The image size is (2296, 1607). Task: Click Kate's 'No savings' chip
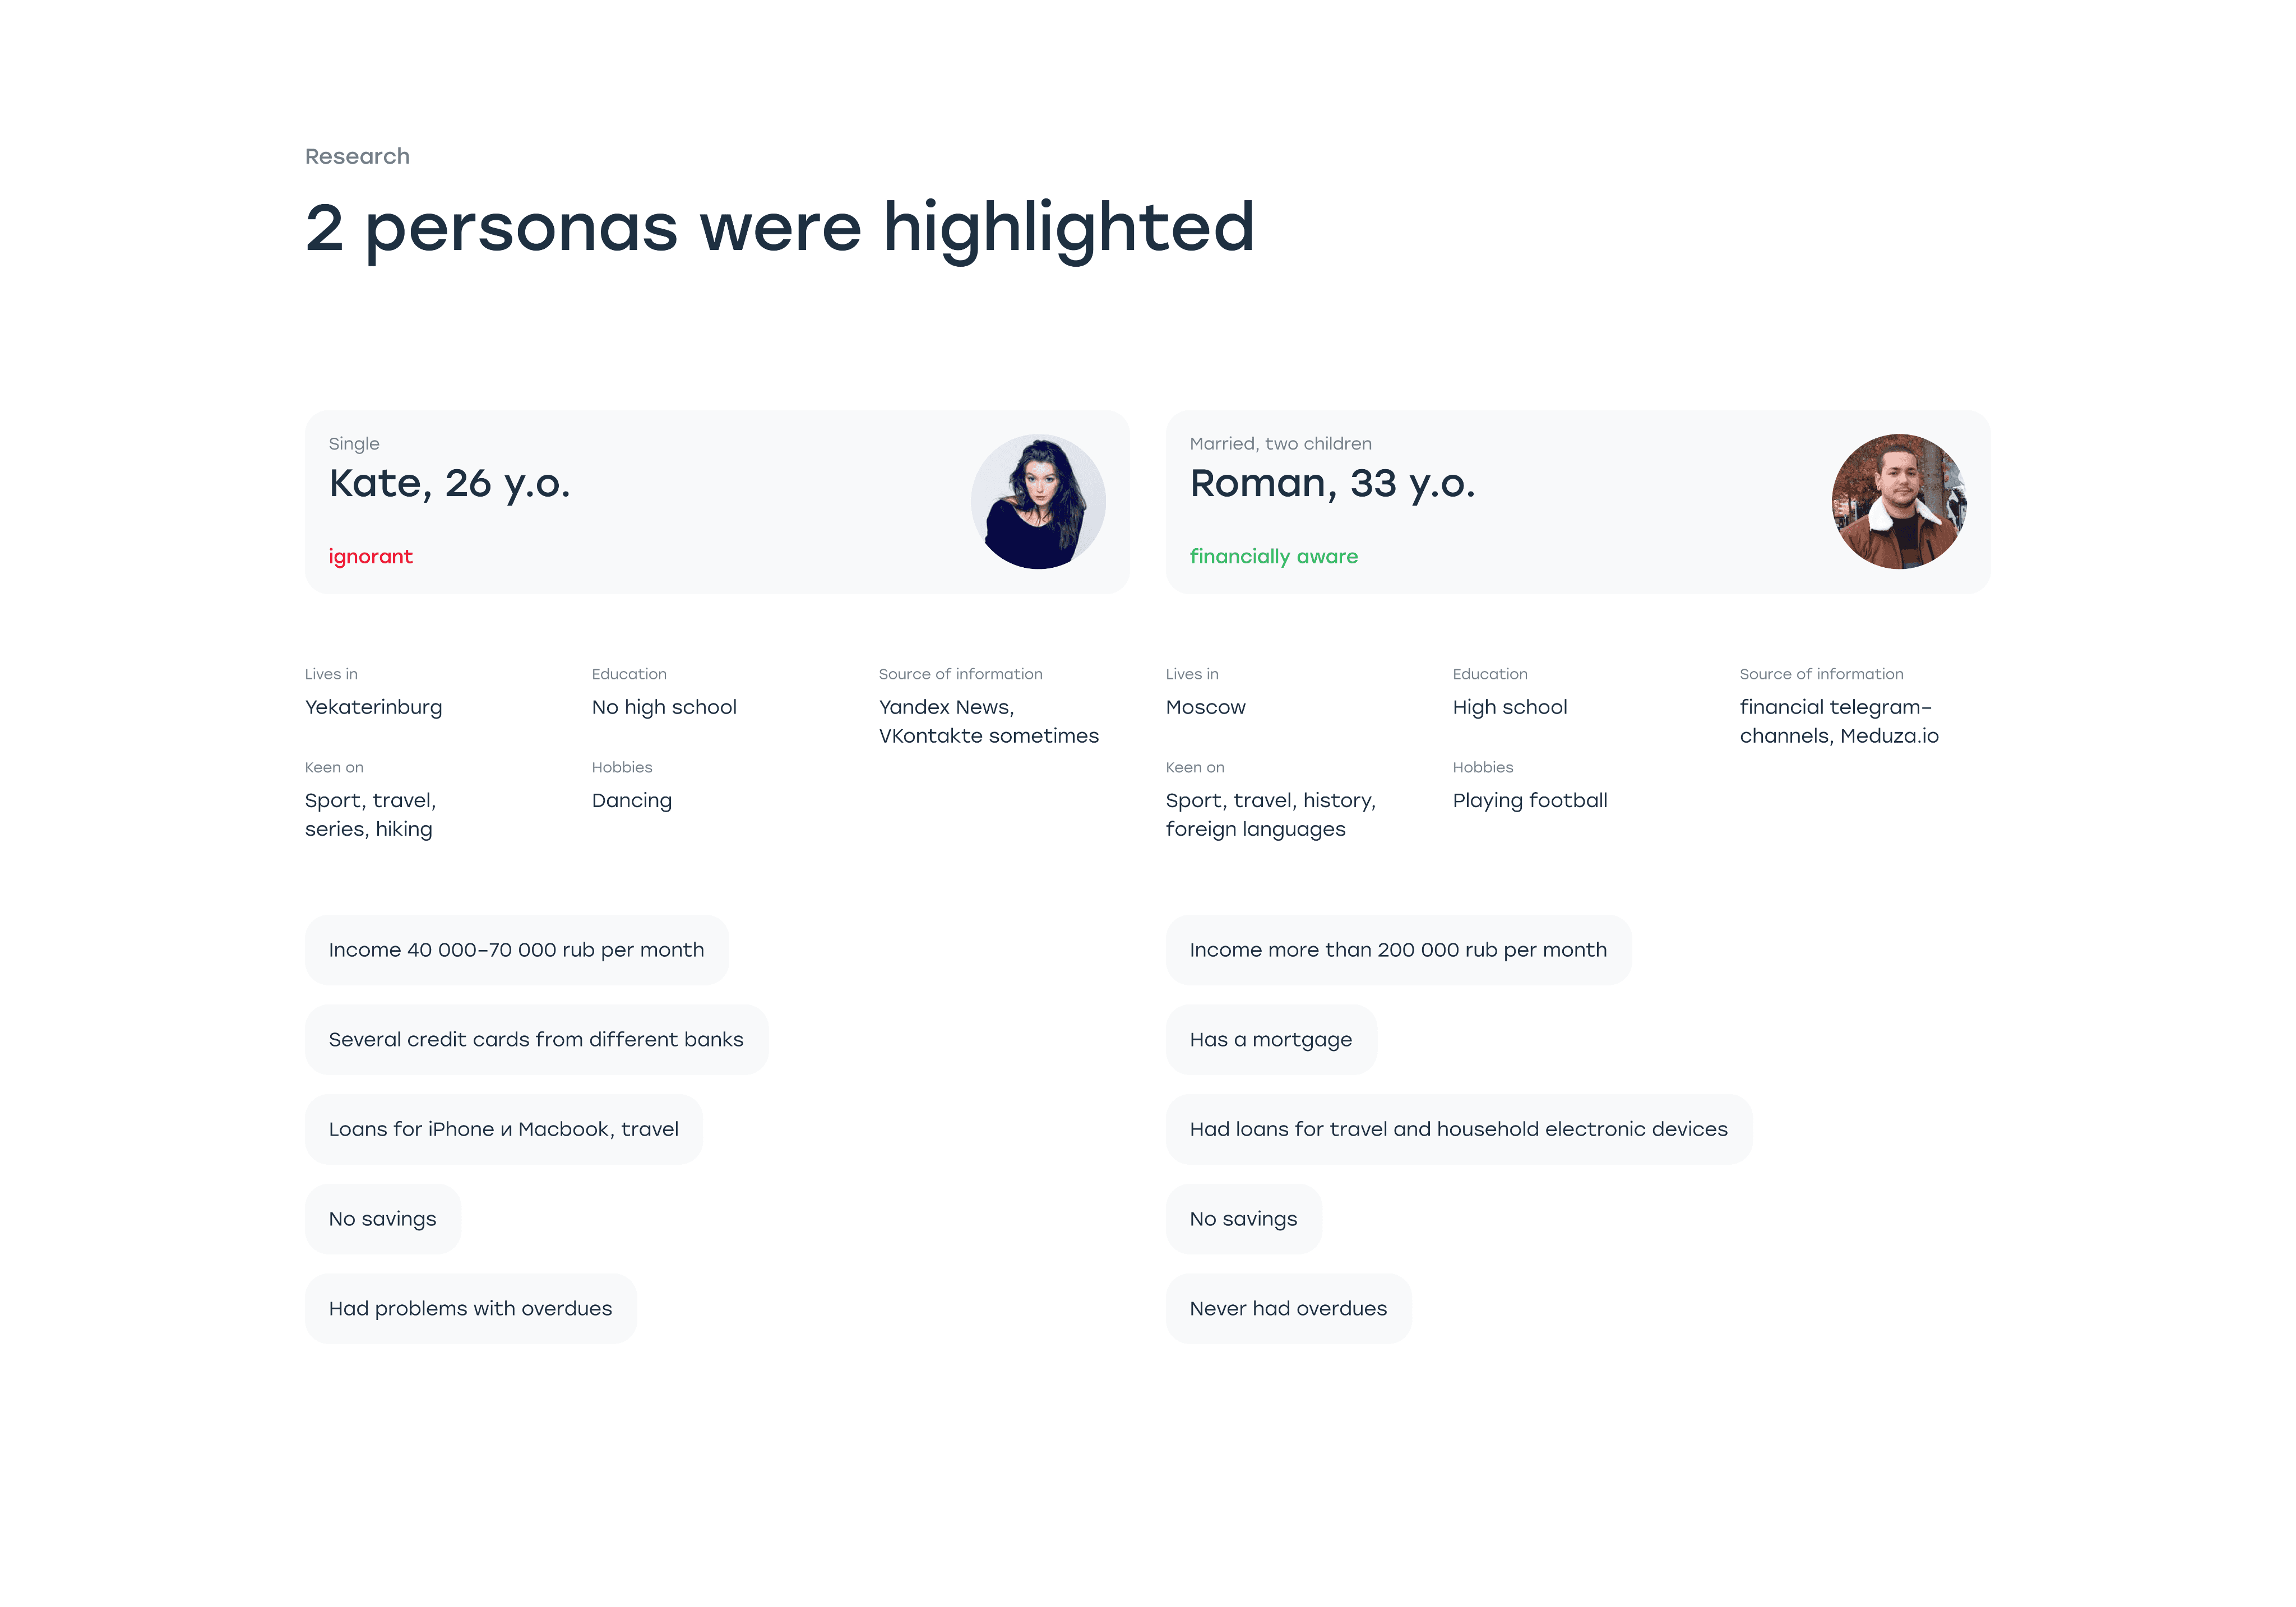382,1219
